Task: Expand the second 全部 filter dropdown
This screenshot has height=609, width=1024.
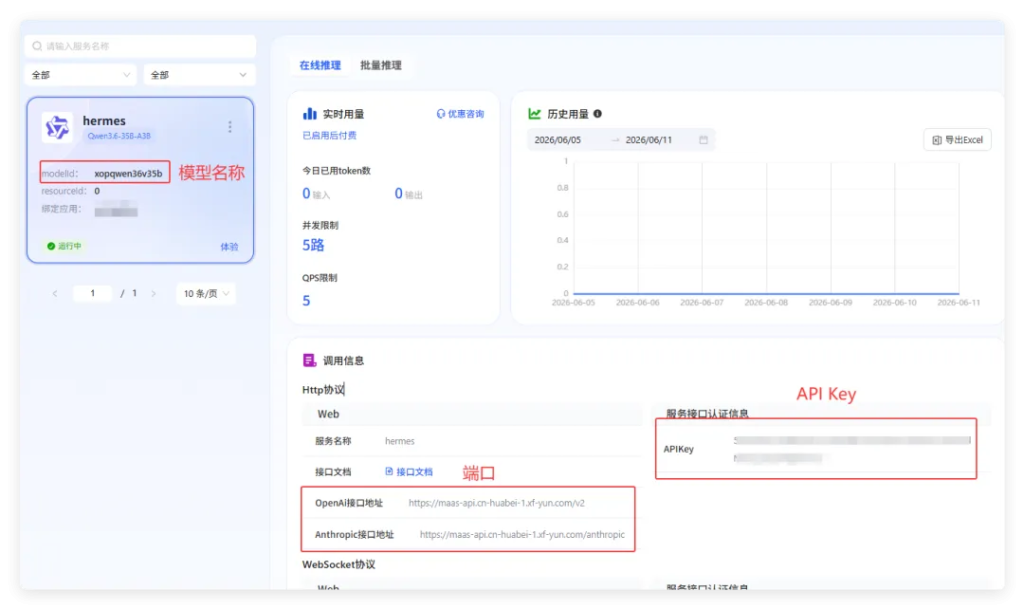Action: 199,75
